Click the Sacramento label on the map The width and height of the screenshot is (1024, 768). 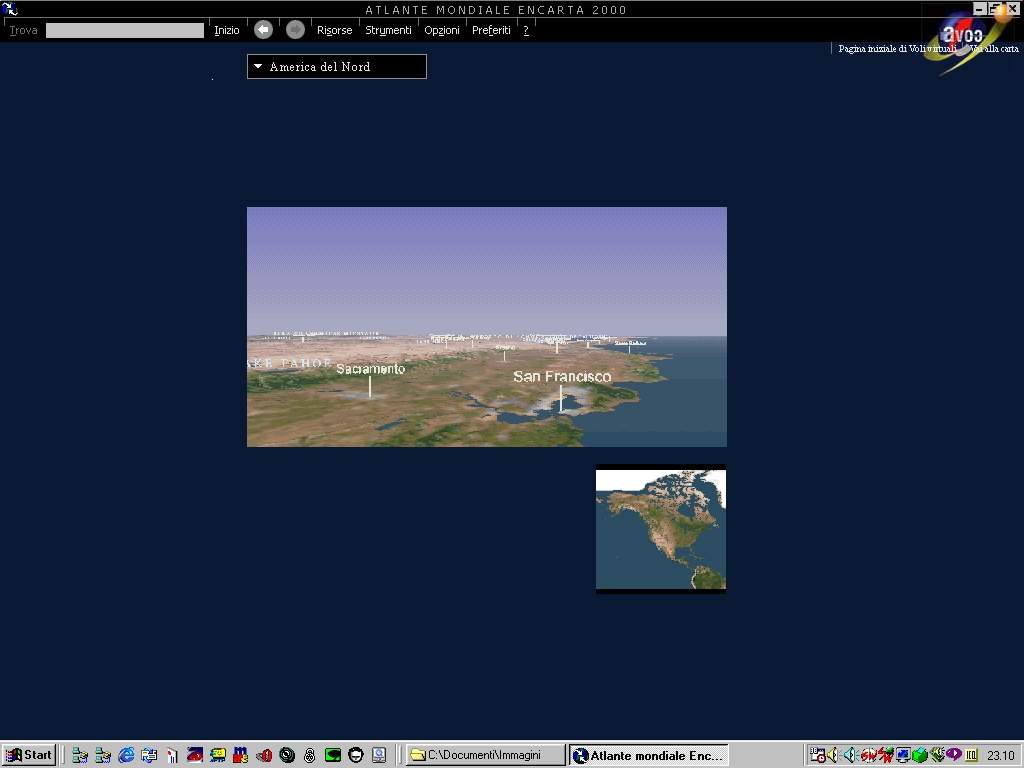point(370,369)
